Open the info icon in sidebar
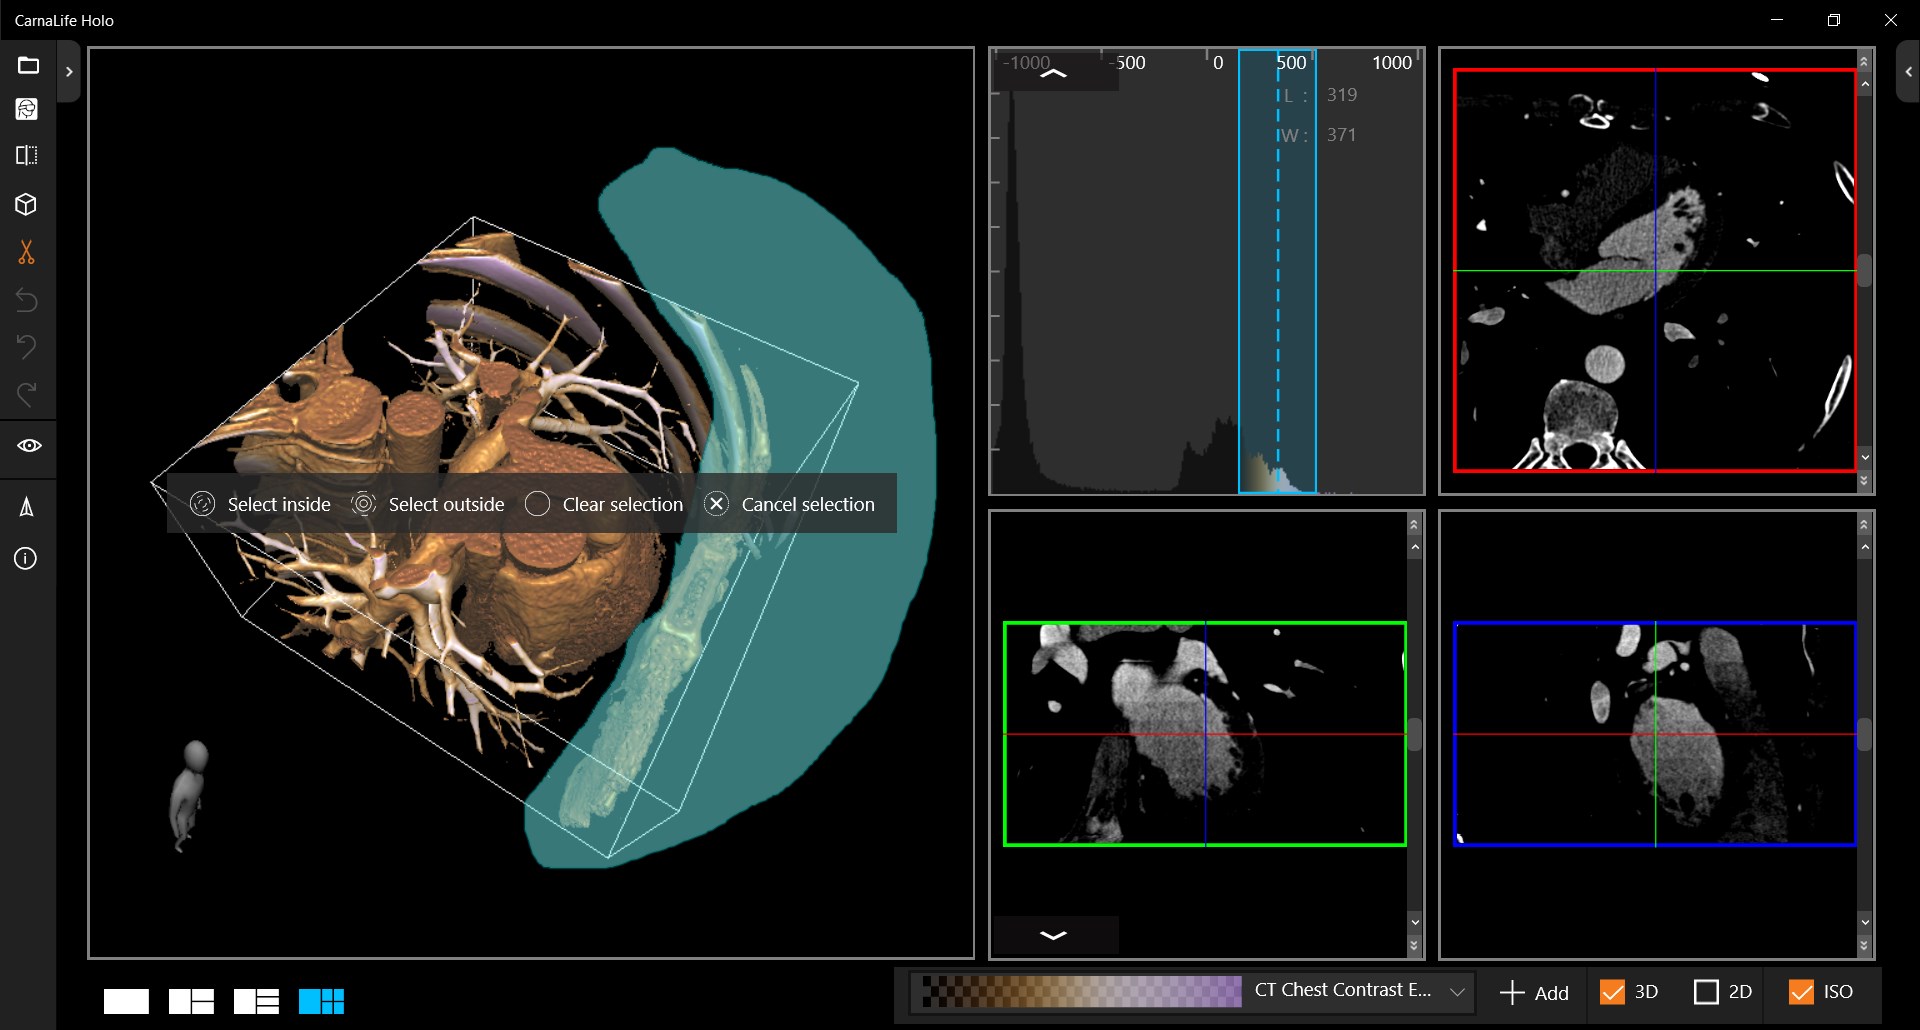The image size is (1920, 1030). click(26, 558)
